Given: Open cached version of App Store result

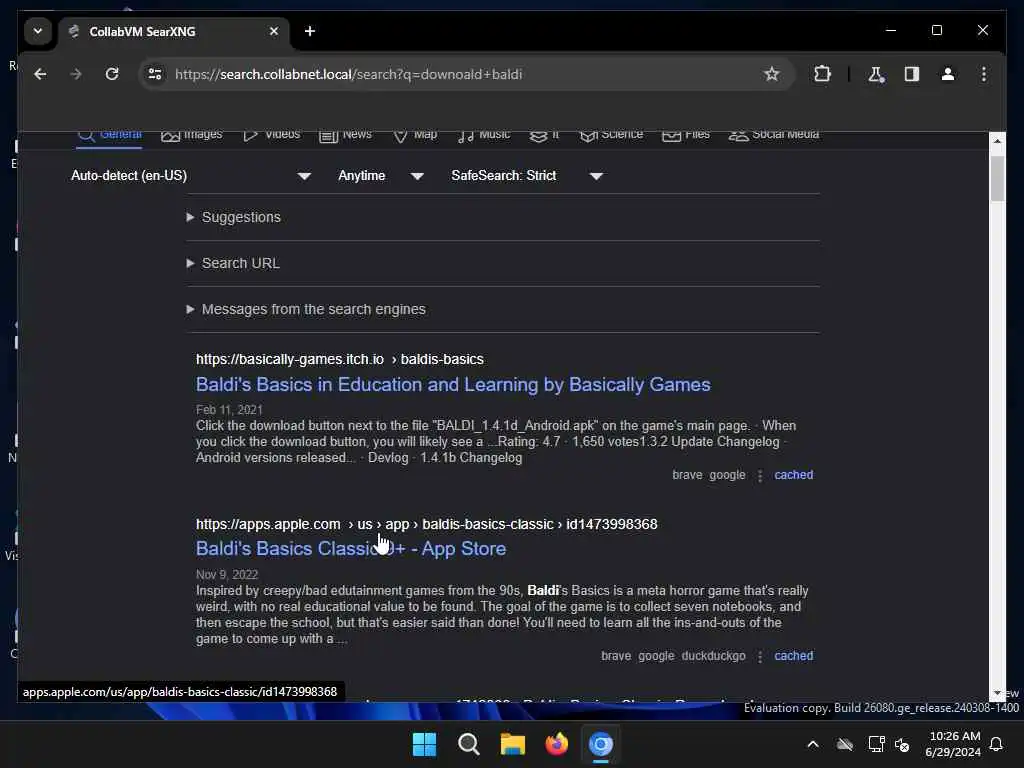Looking at the screenshot, I should 793,656.
